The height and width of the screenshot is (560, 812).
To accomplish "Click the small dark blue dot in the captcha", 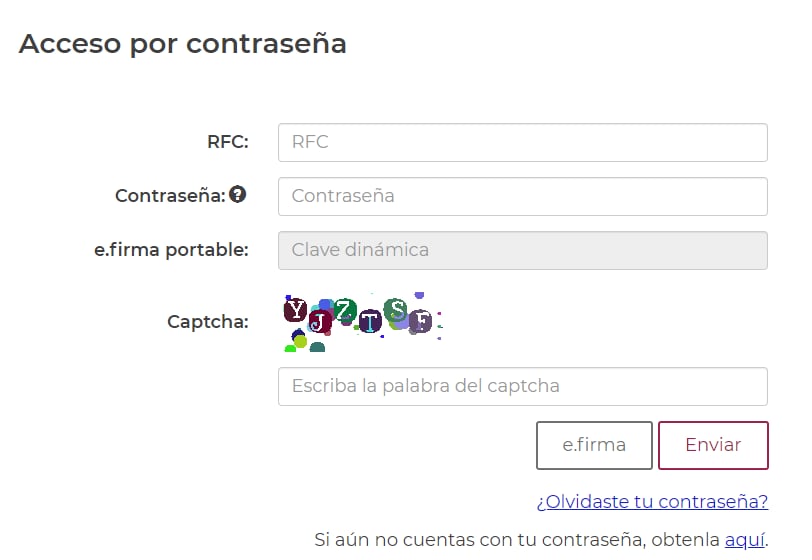I will coord(297,332).
